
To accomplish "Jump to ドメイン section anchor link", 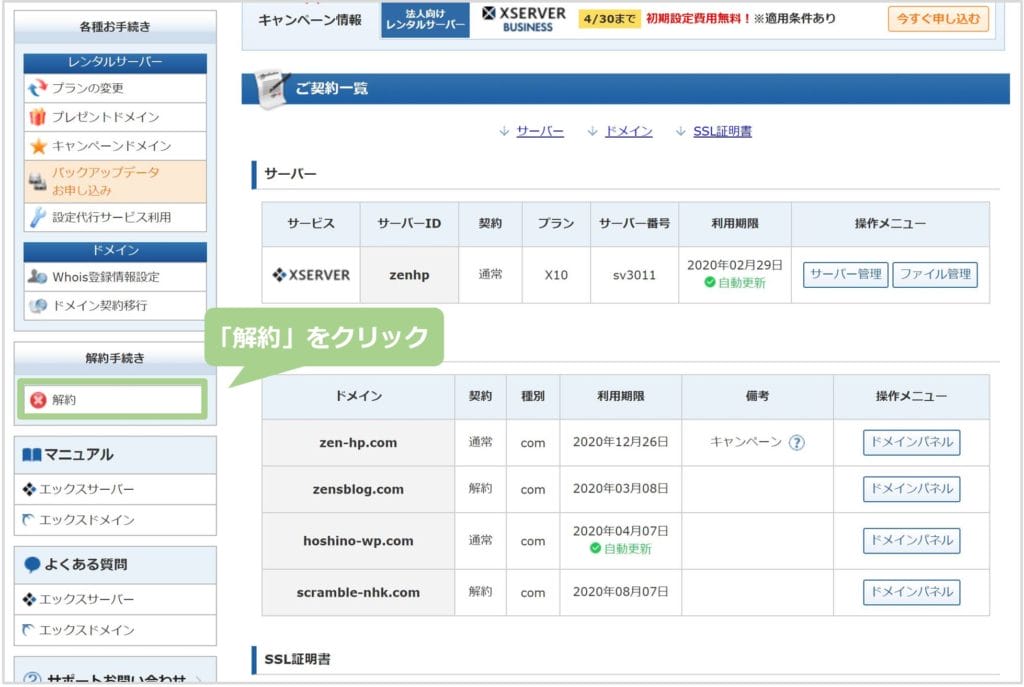I will (x=628, y=131).
